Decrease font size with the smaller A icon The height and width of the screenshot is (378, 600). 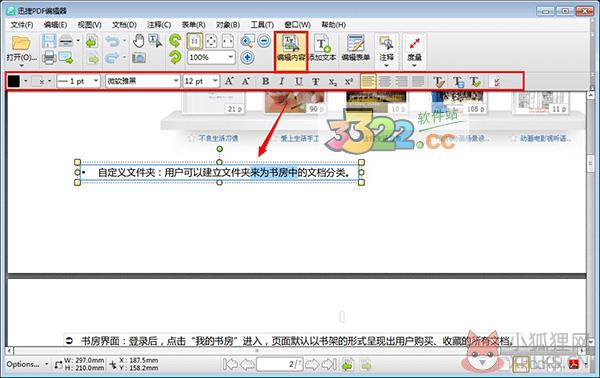click(x=246, y=81)
